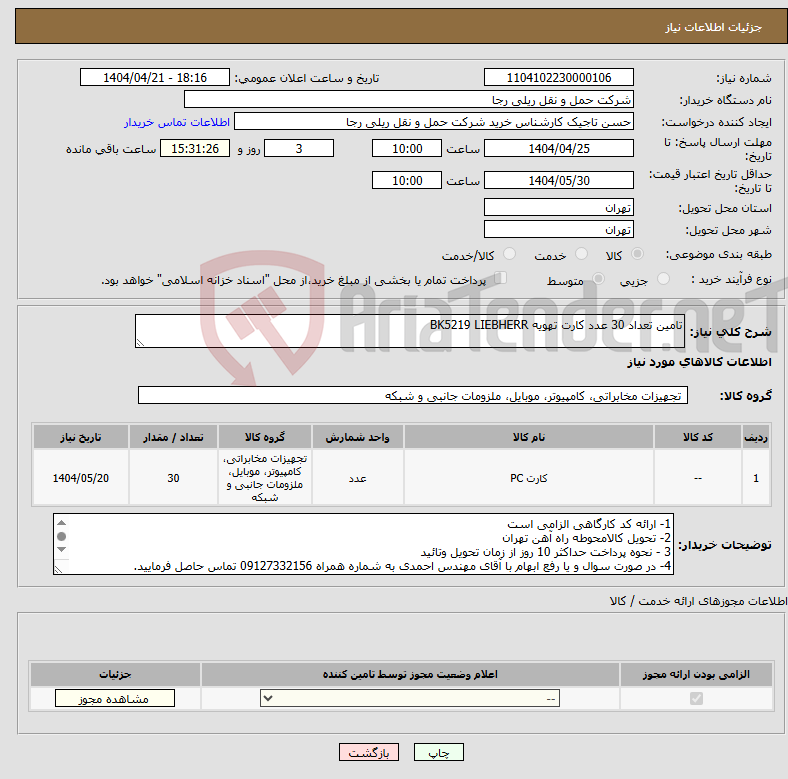Click the الزامی بودن ارائه مجوز header

click(x=696, y=674)
